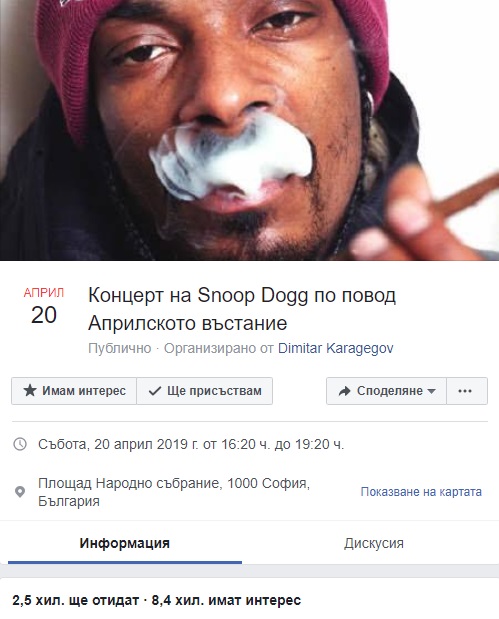The image size is (499, 619).
Task: Switch to the Информация tab
Action: point(125,543)
